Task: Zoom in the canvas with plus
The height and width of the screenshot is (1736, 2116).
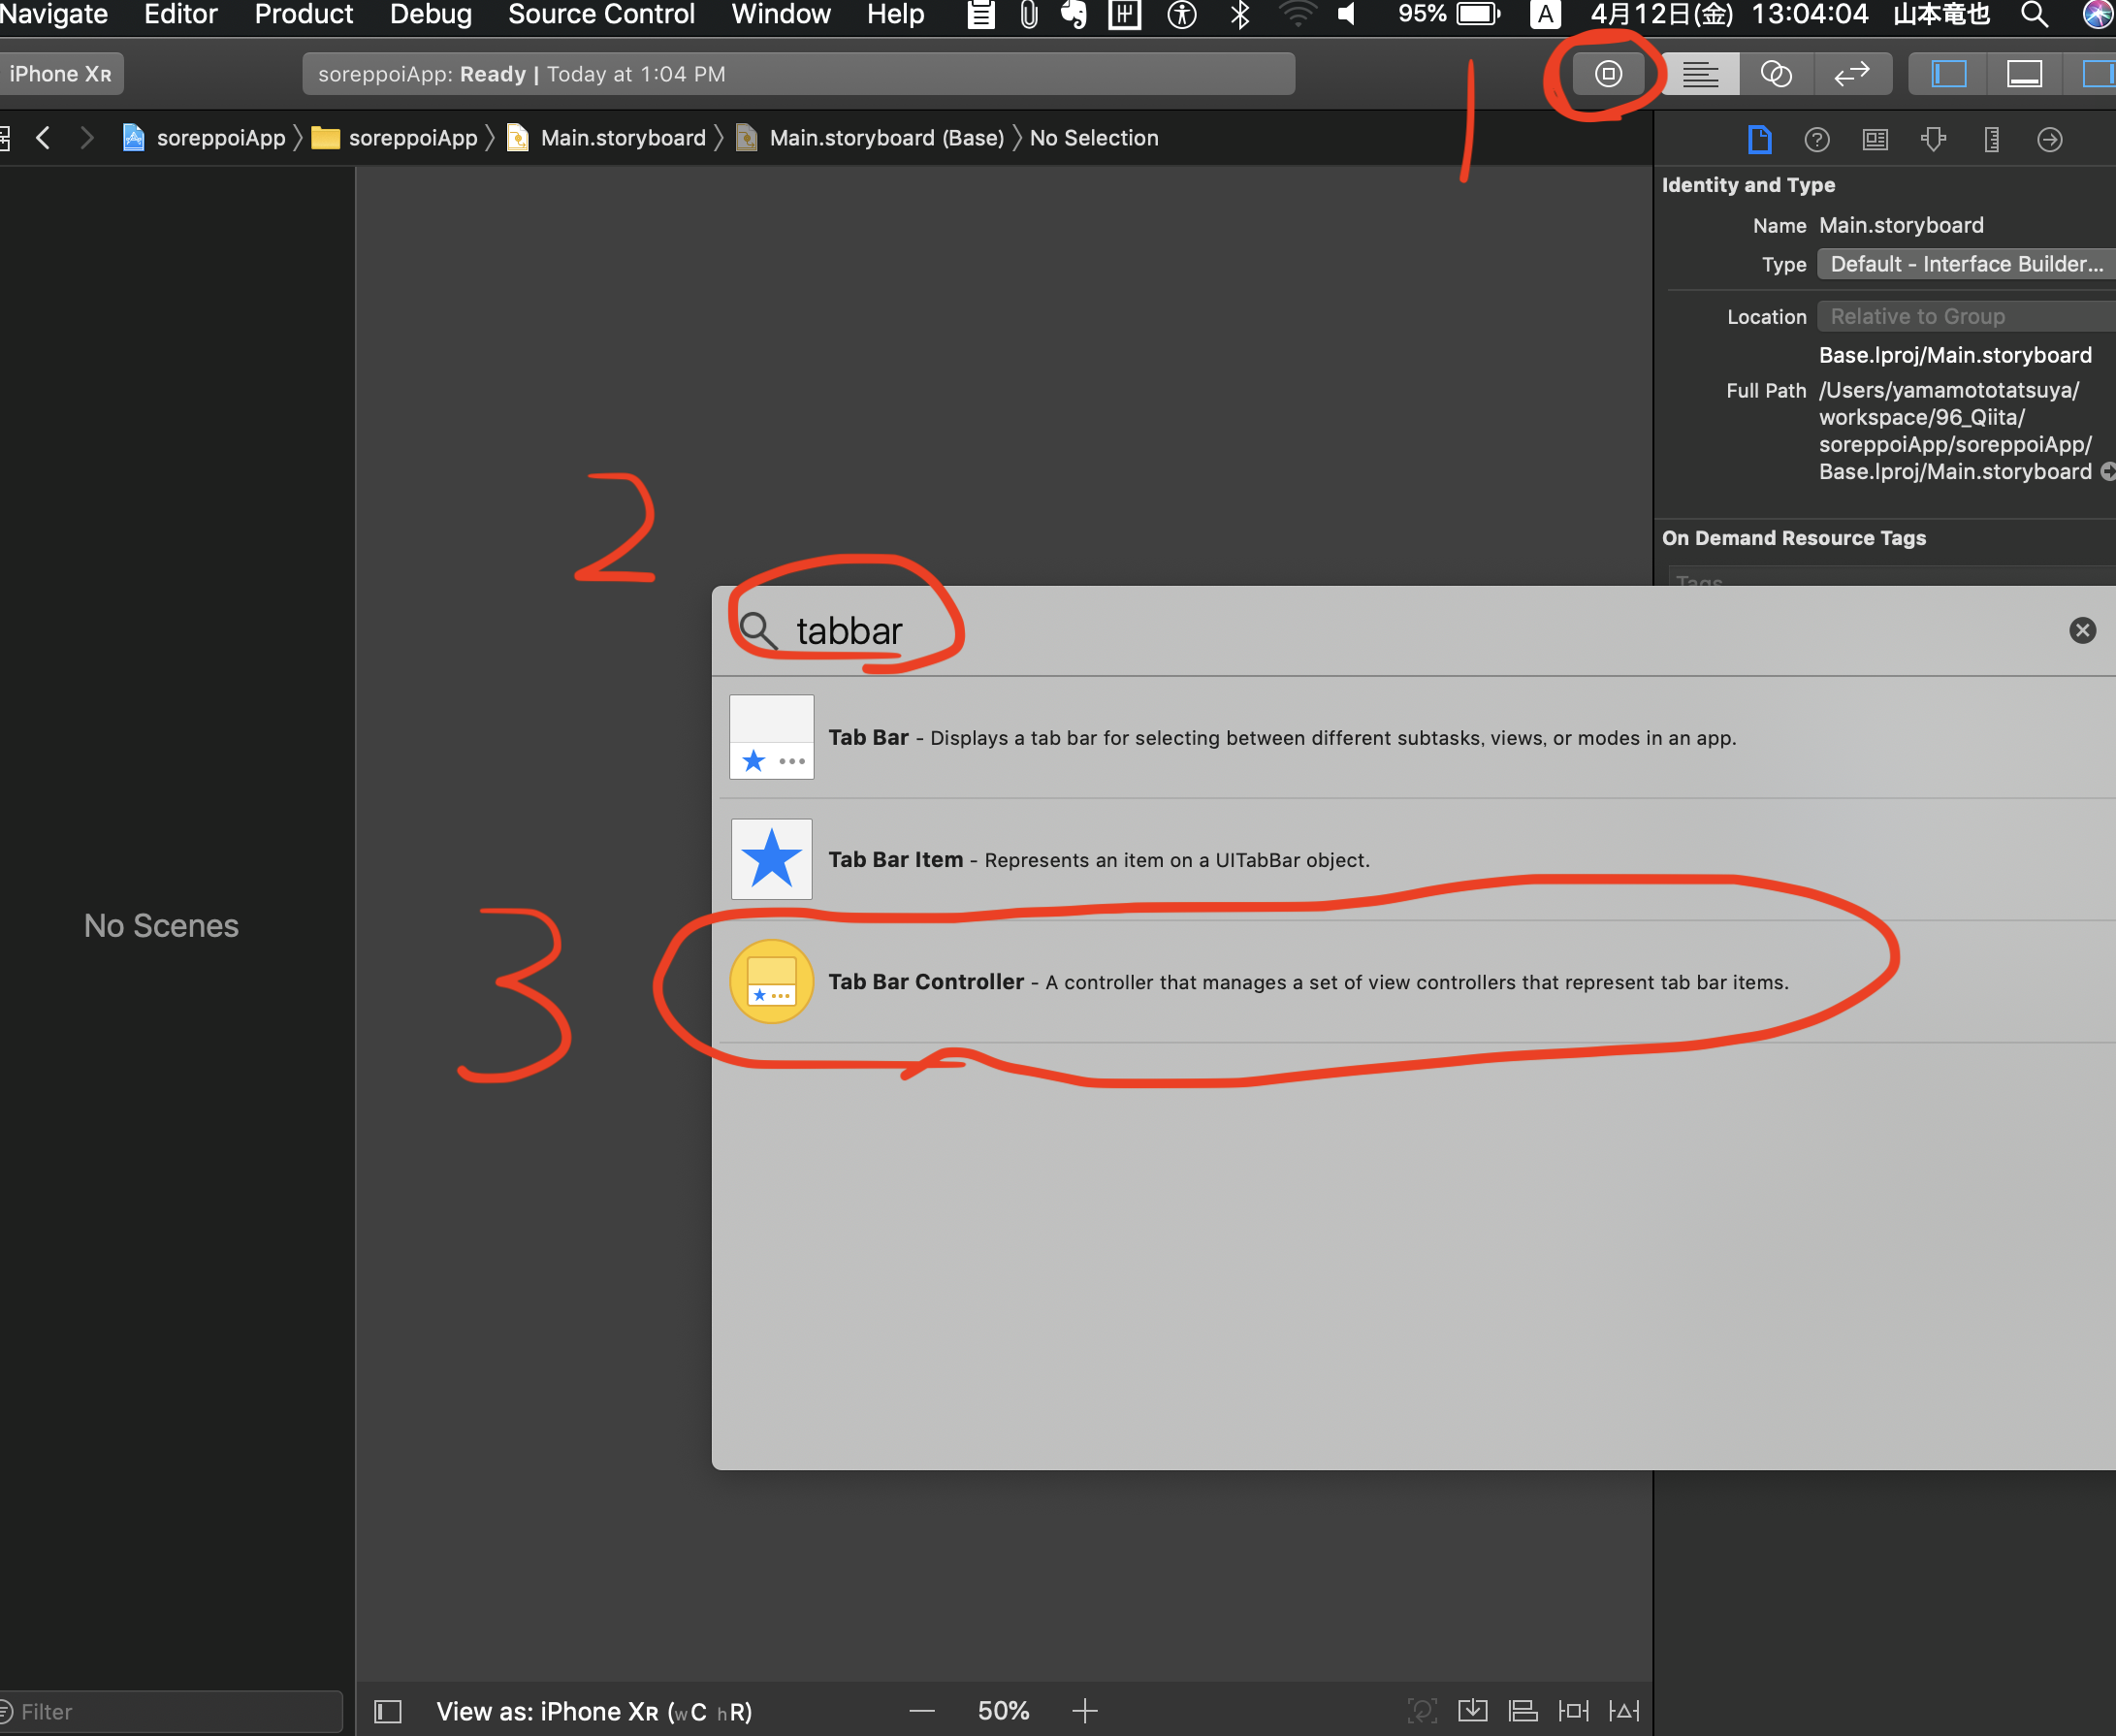Action: [1084, 1712]
